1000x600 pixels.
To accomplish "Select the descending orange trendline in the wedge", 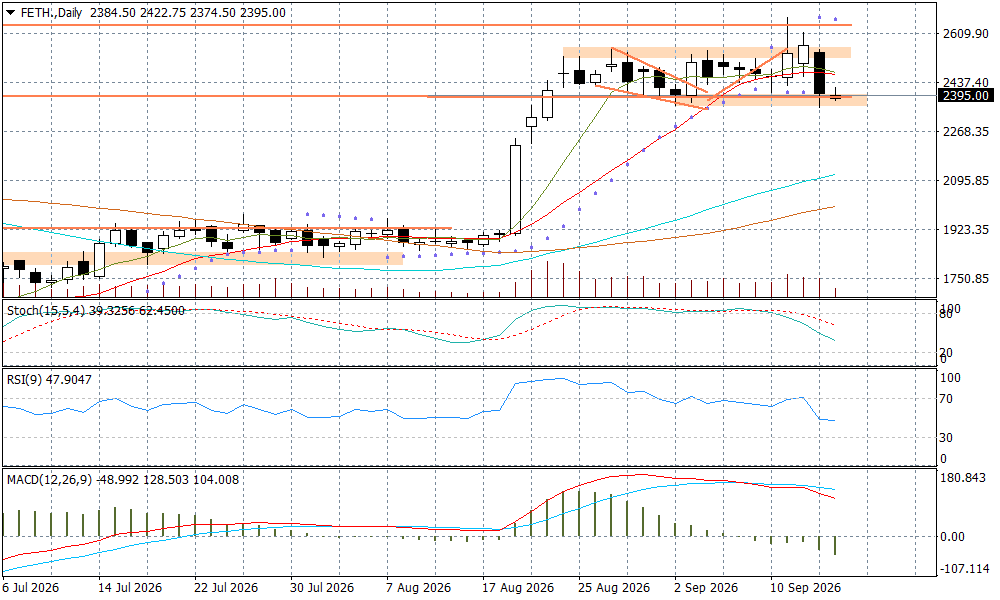I will click(659, 70).
